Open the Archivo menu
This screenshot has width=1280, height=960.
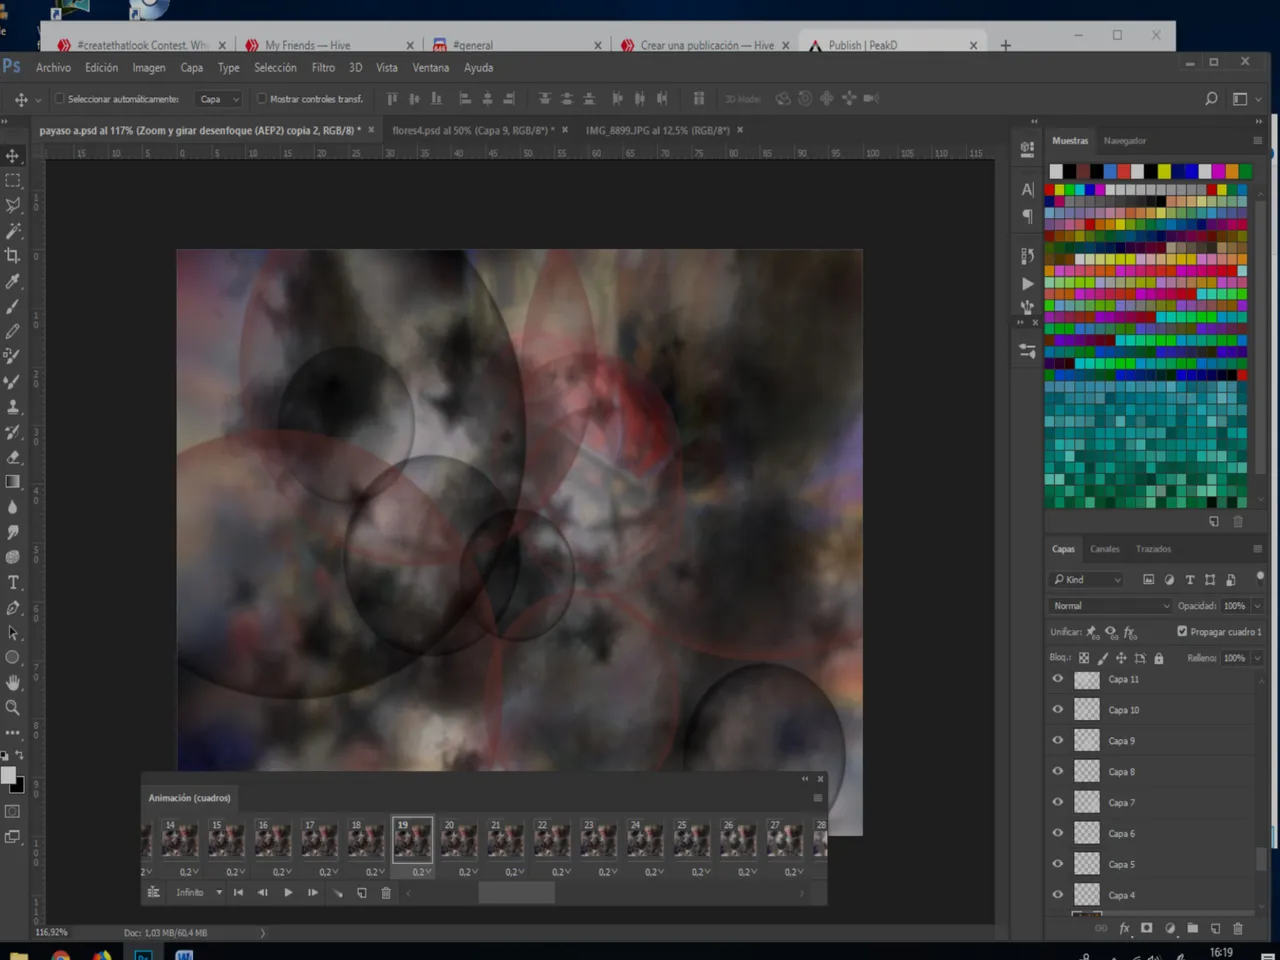point(53,68)
